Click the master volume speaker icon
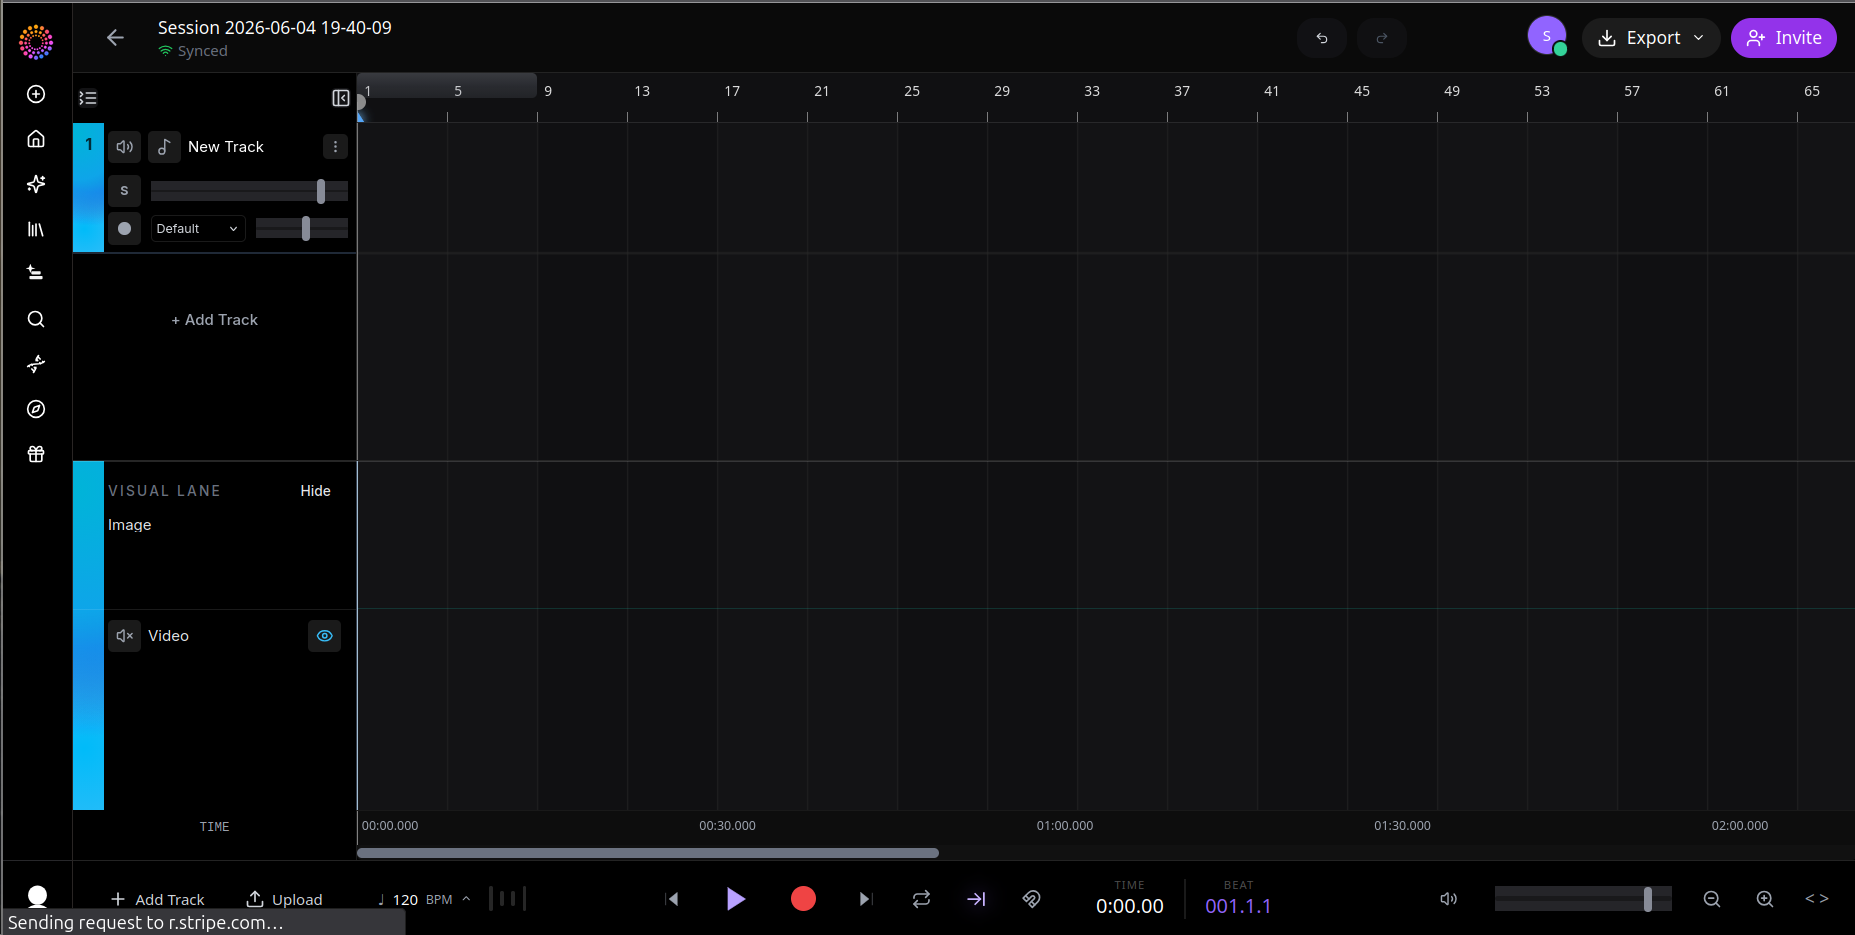Screen dimensions: 1855x935 1448,899
